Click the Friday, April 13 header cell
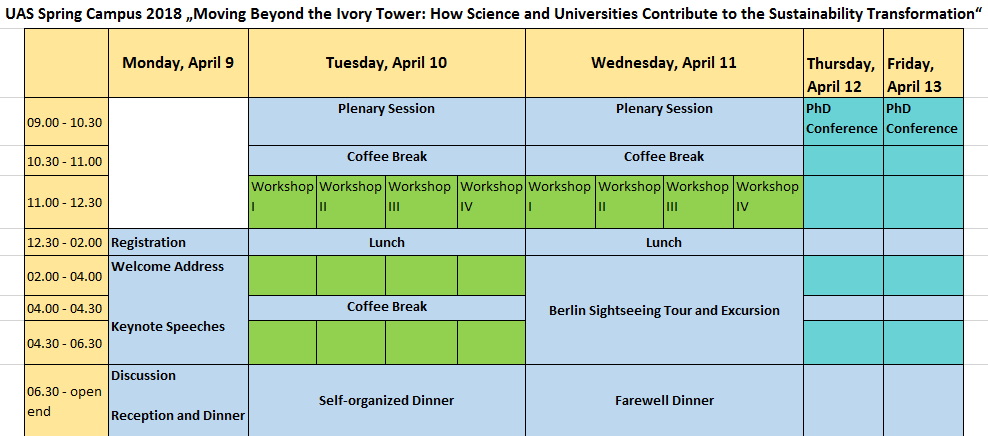The width and height of the screenshot is (988, 436). click(922, 74)
